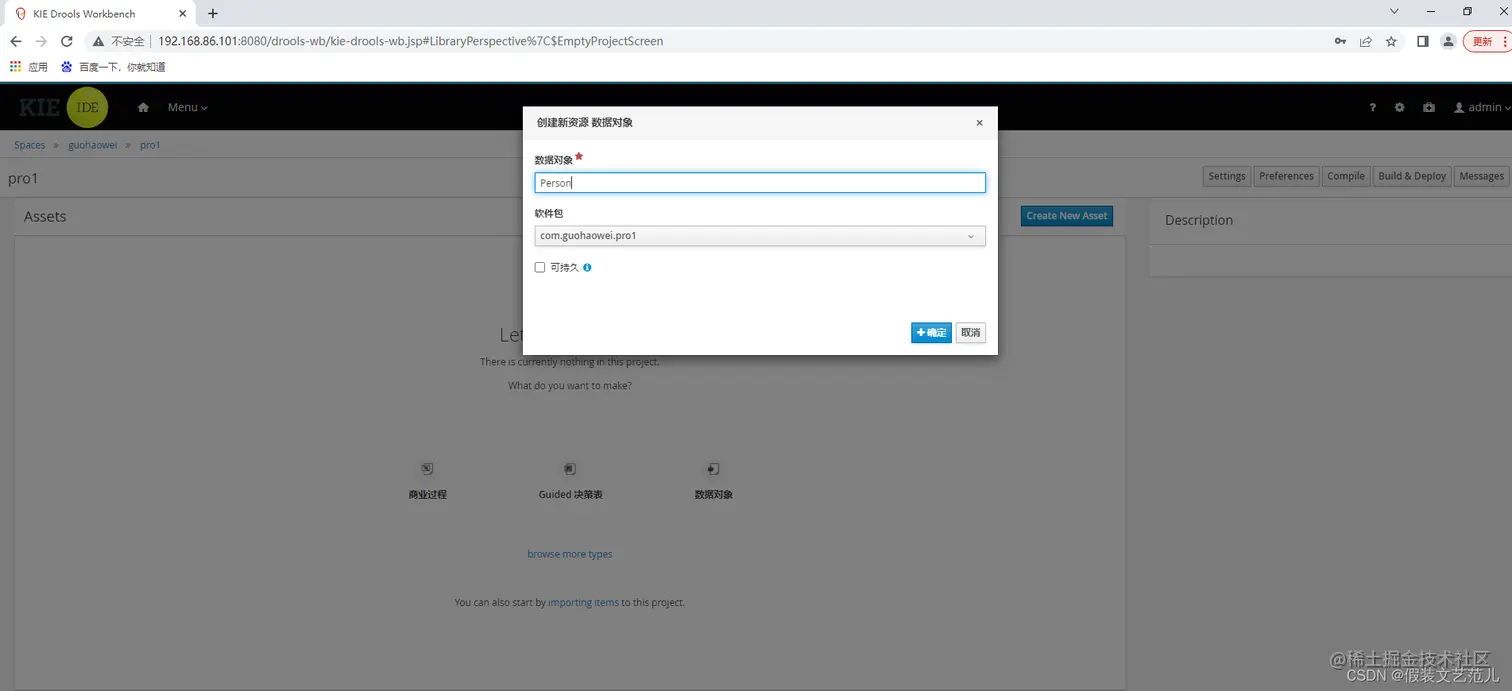Toggle the browser side panel icon
Viewport: 1512px width, 691px height.
(1423, 41)
